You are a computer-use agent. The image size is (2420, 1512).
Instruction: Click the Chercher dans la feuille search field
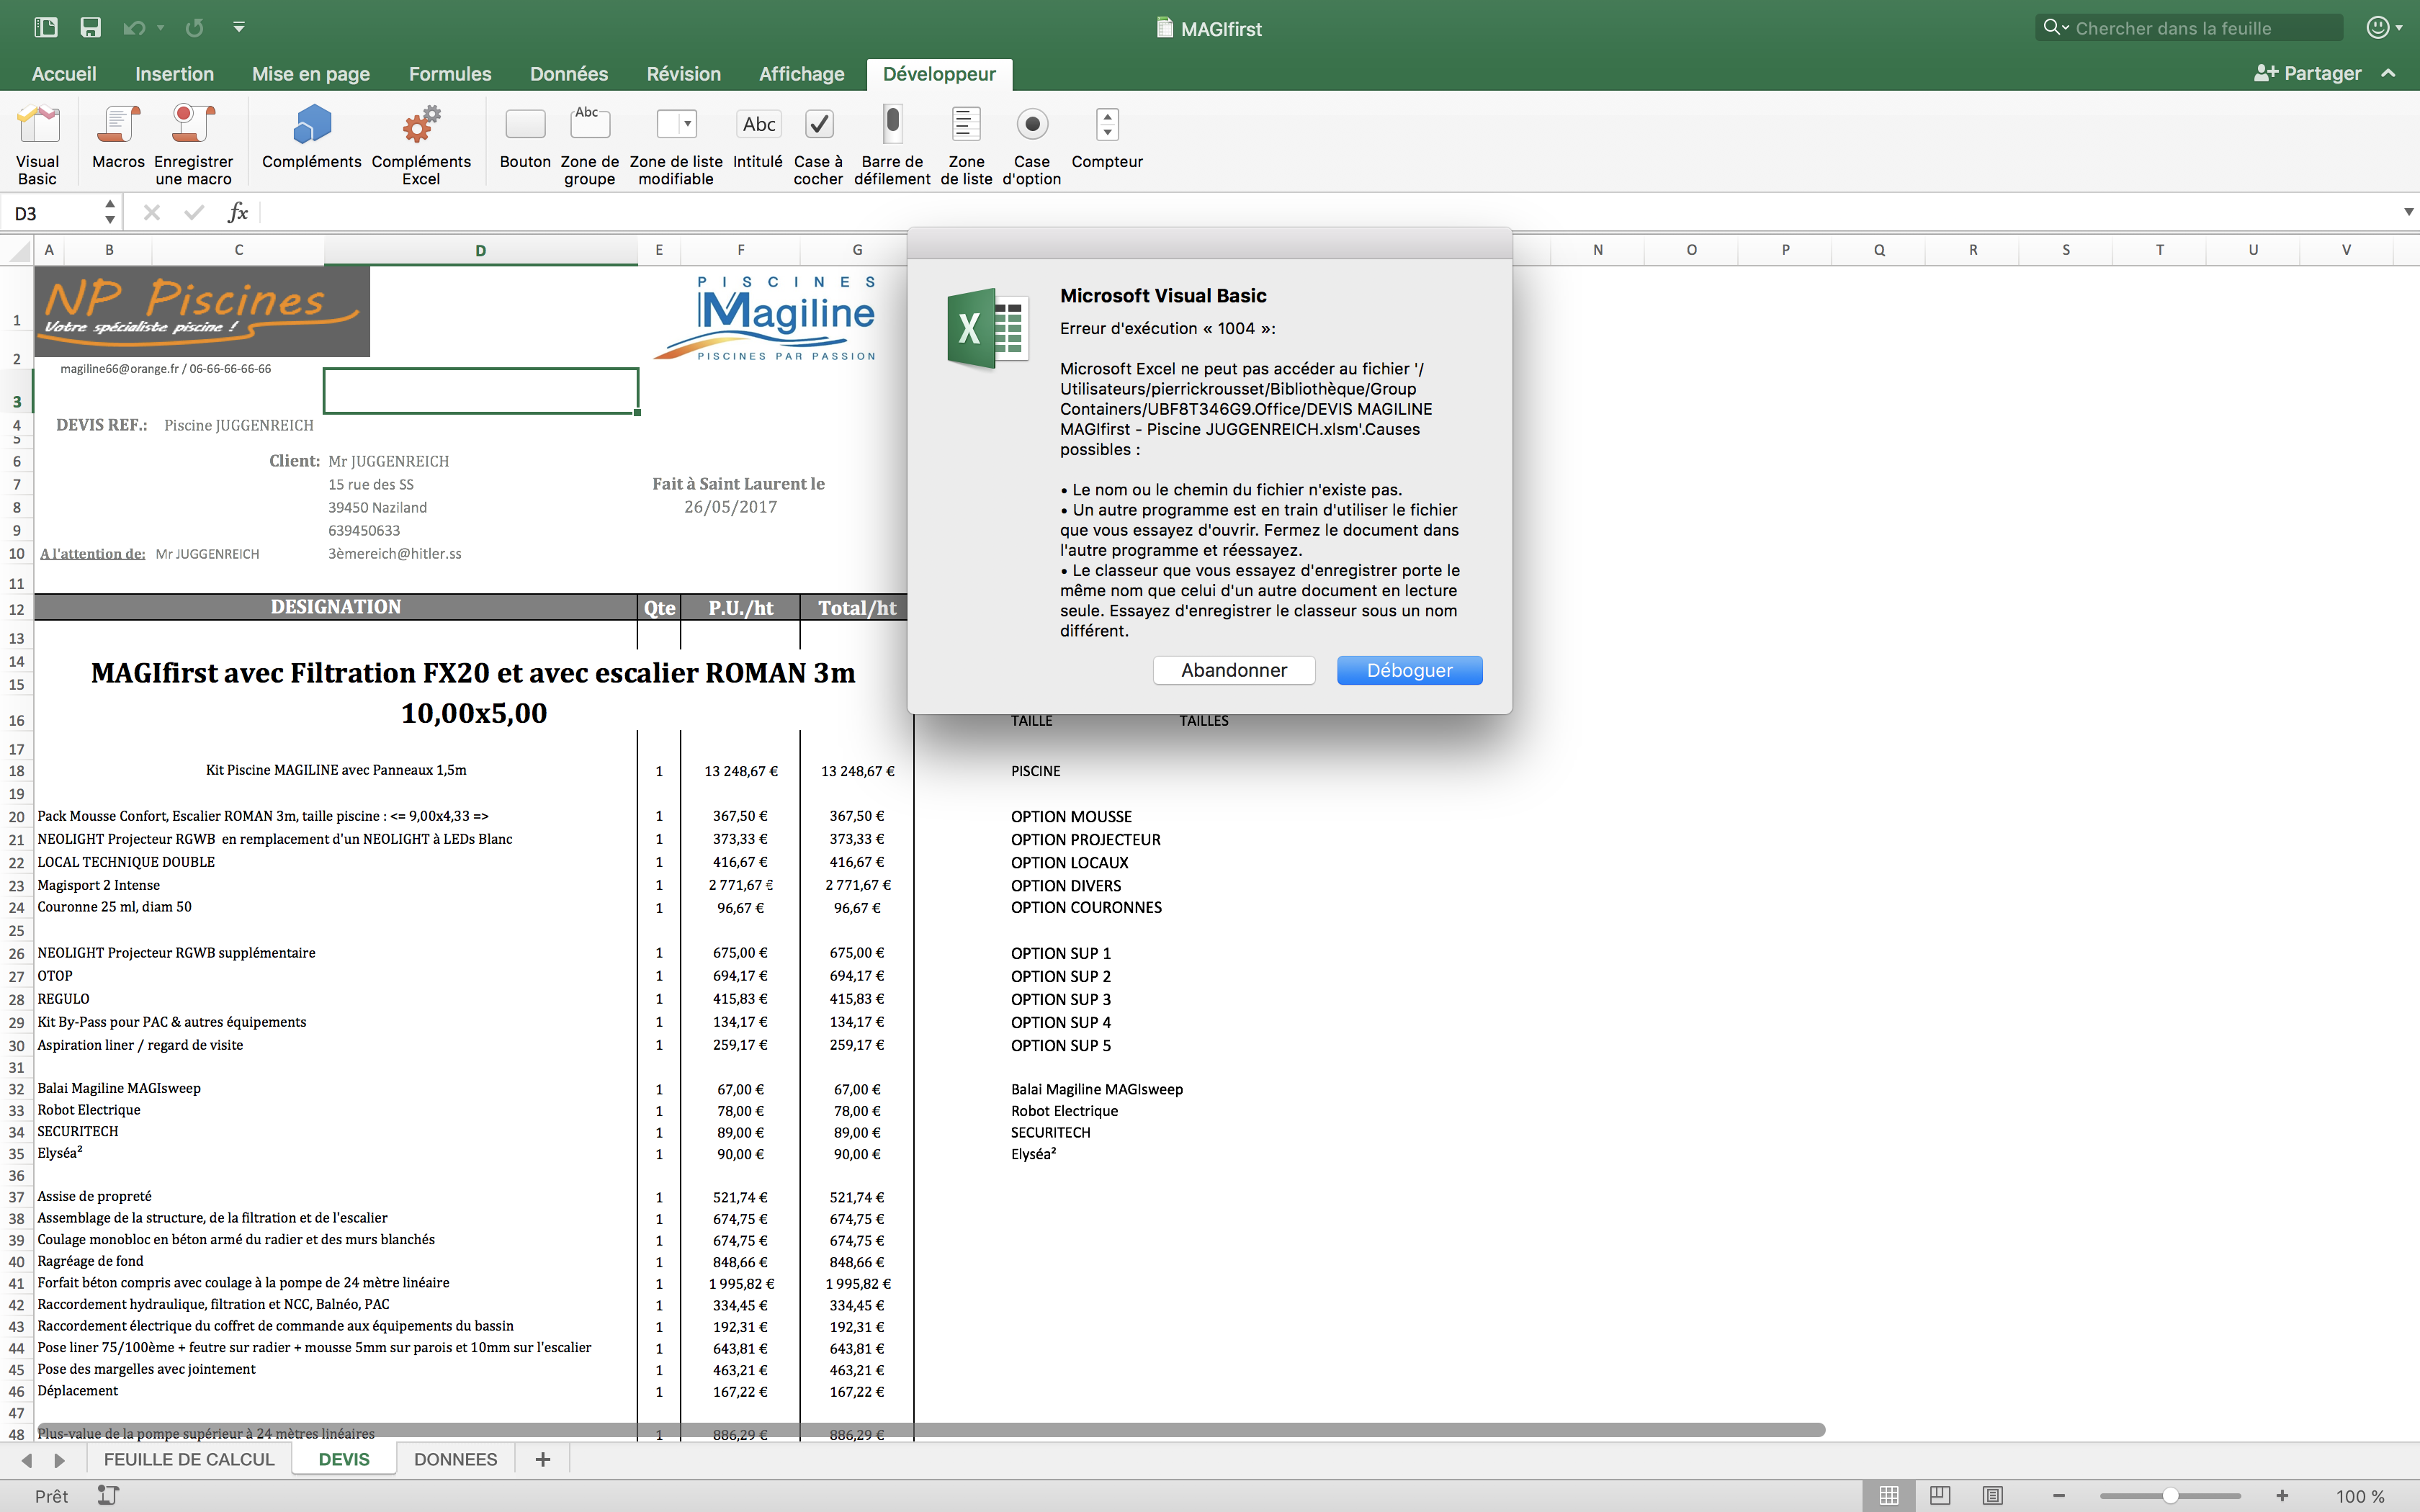[2190, 28]
